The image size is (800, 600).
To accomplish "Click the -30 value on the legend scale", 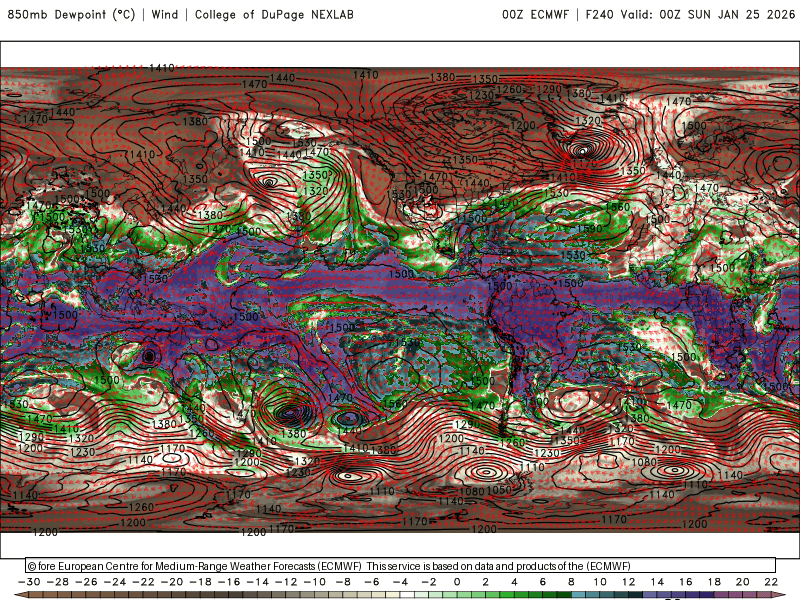I will (29, 582).
